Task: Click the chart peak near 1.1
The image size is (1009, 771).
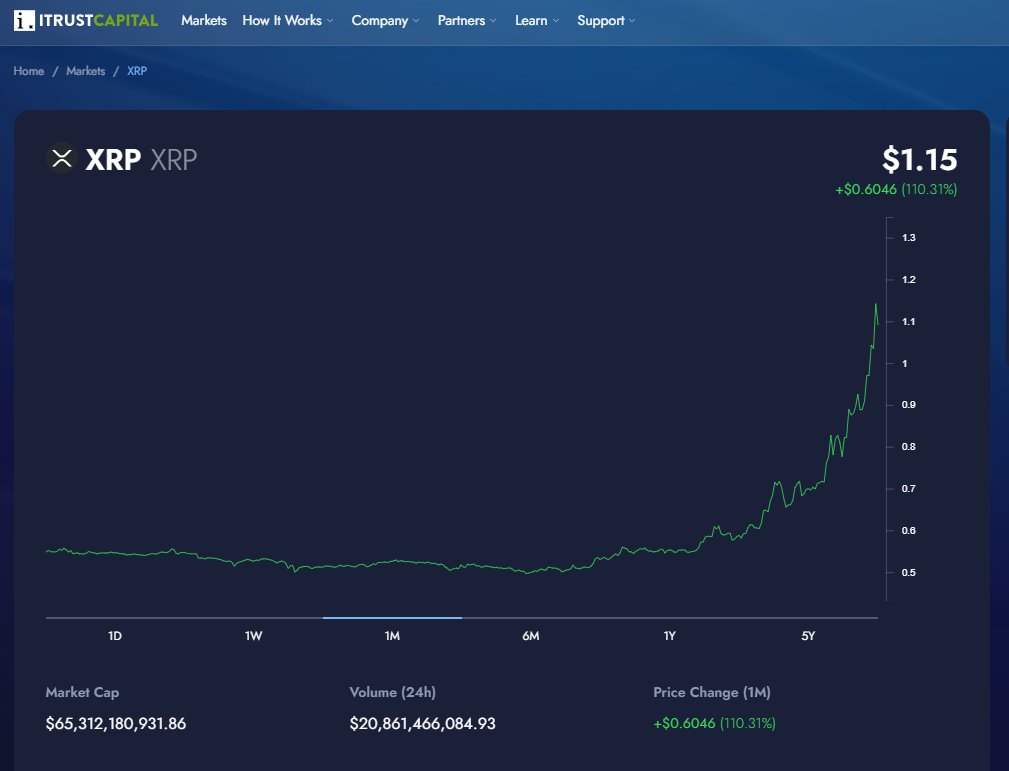Action: click(876, 305)
